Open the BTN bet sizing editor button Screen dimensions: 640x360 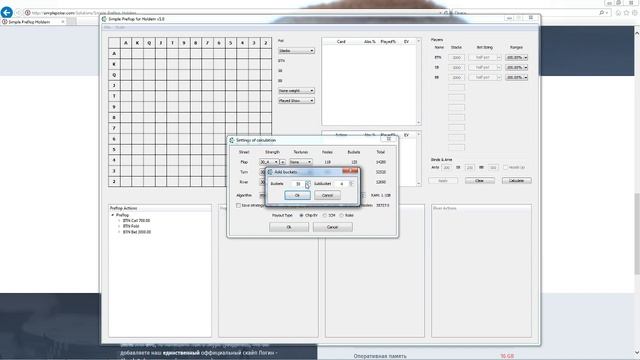499,58
